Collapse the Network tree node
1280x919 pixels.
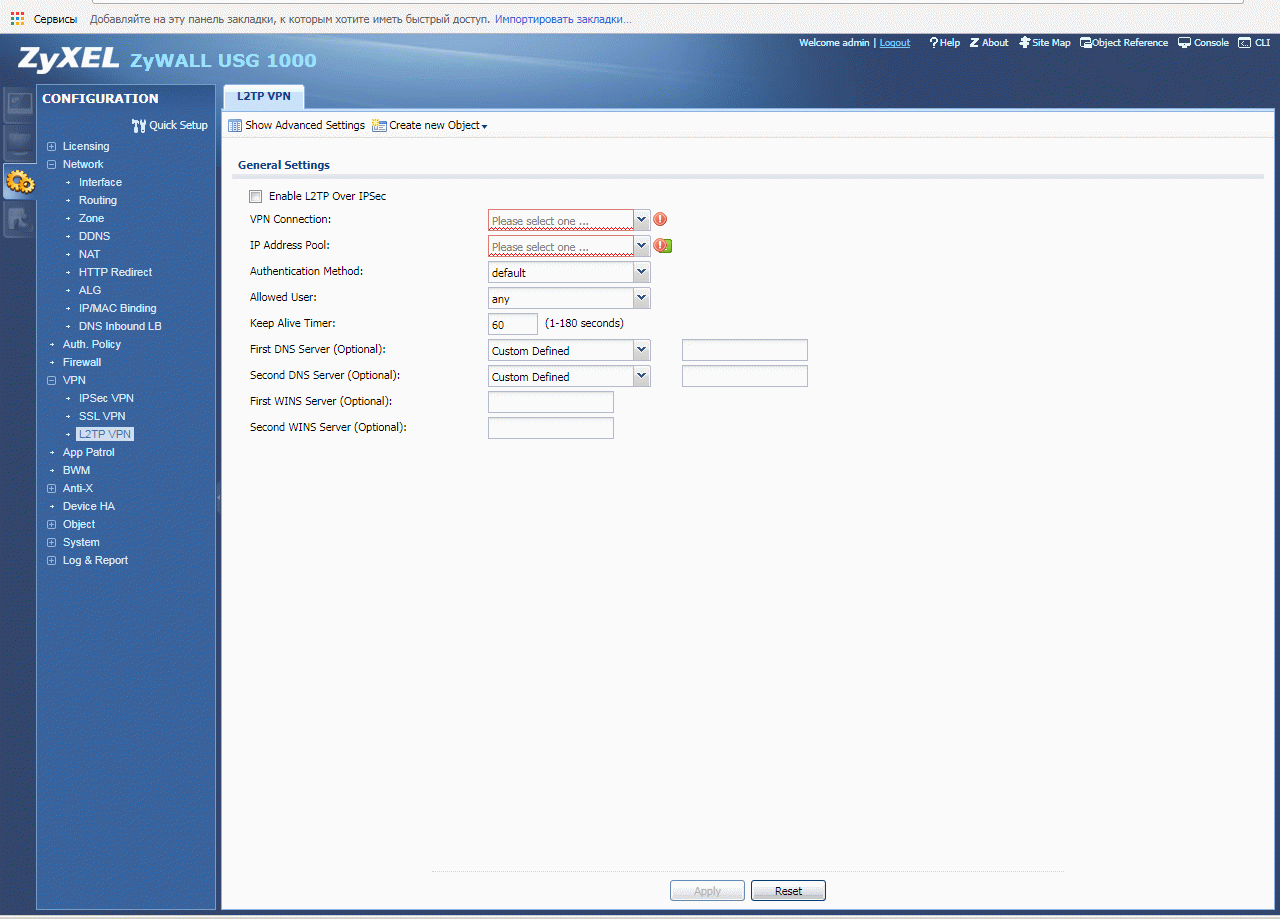pos(52,164)
